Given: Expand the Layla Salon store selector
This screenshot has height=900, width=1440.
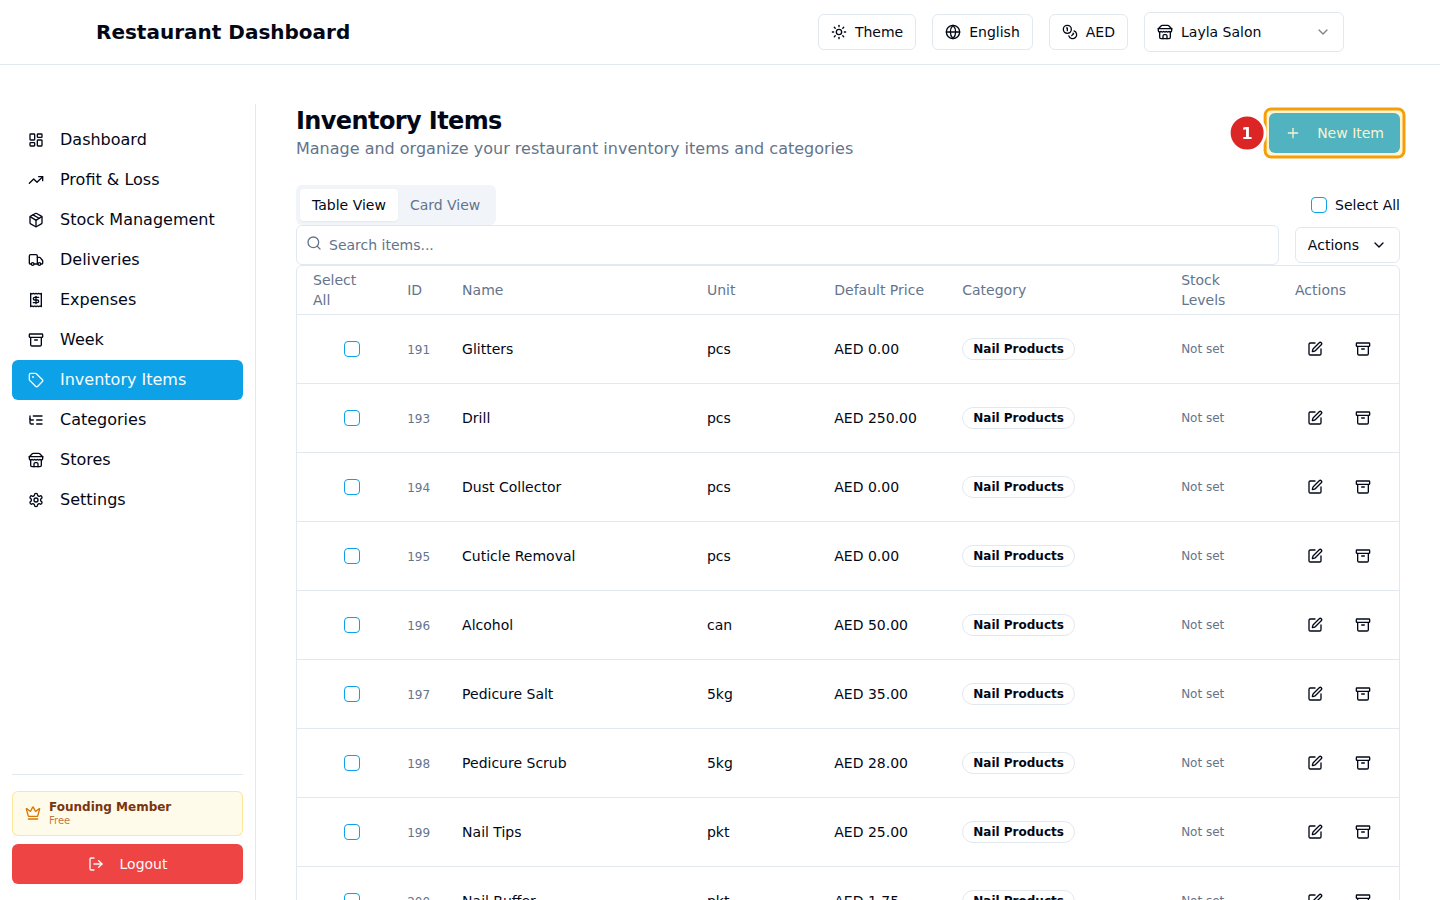Looking at the screenshot, I should coord(1243,32).
